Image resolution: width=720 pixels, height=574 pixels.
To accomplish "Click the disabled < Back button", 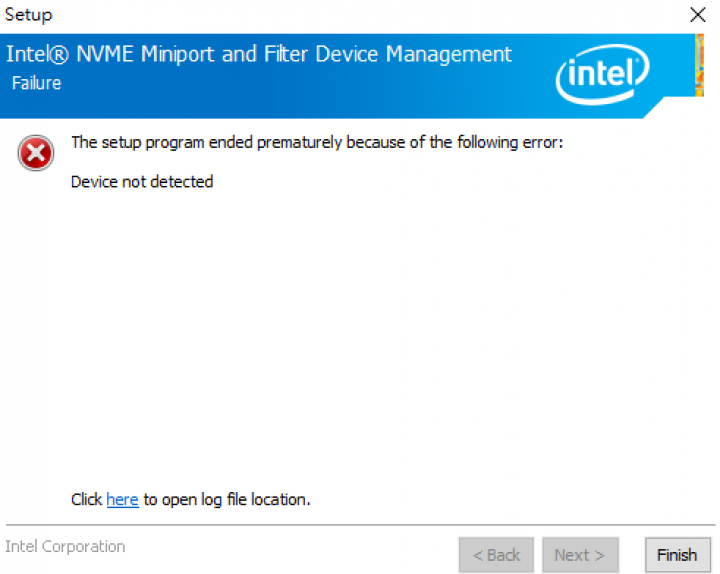I will 496,555.
